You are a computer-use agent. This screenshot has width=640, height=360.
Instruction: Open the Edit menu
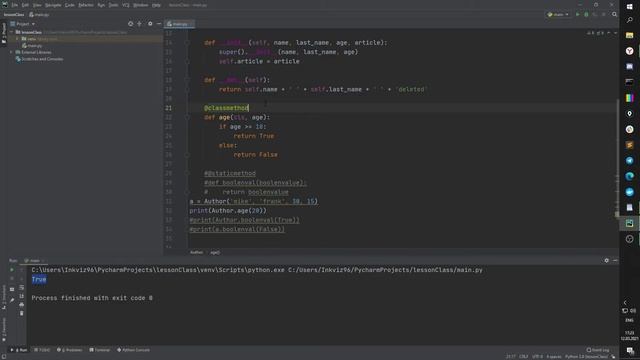25,5
